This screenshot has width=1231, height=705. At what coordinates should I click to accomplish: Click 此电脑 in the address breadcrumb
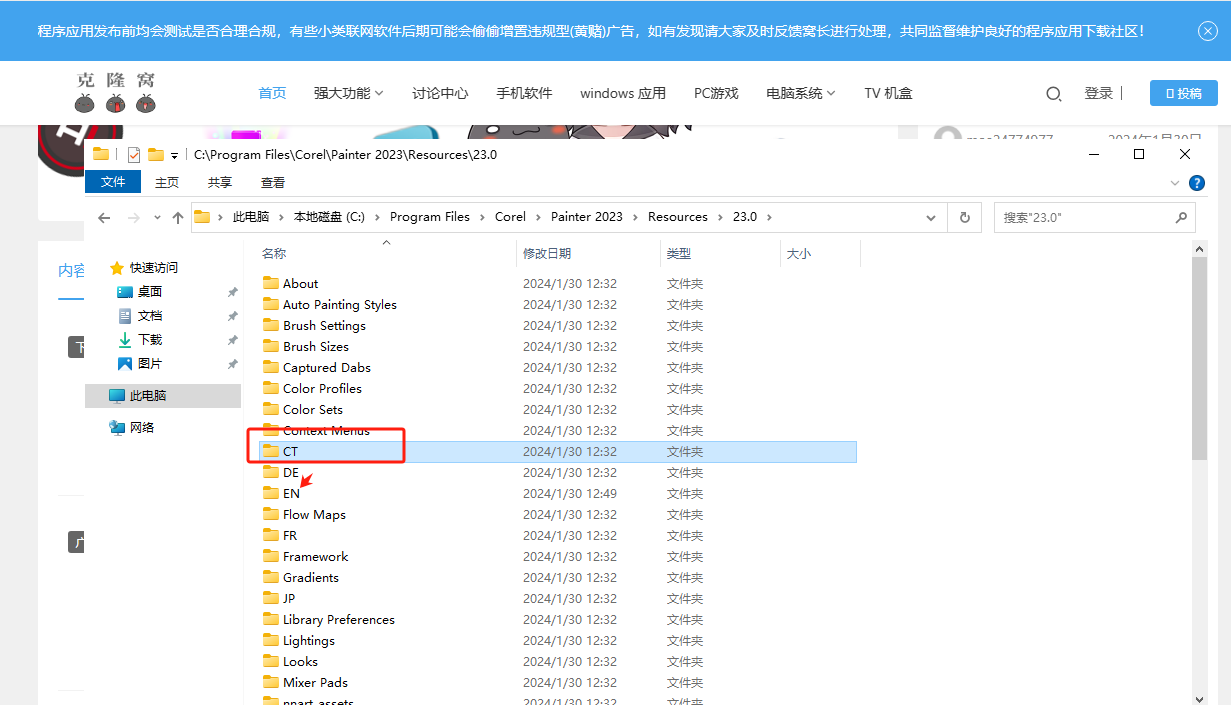pos(251,217)
